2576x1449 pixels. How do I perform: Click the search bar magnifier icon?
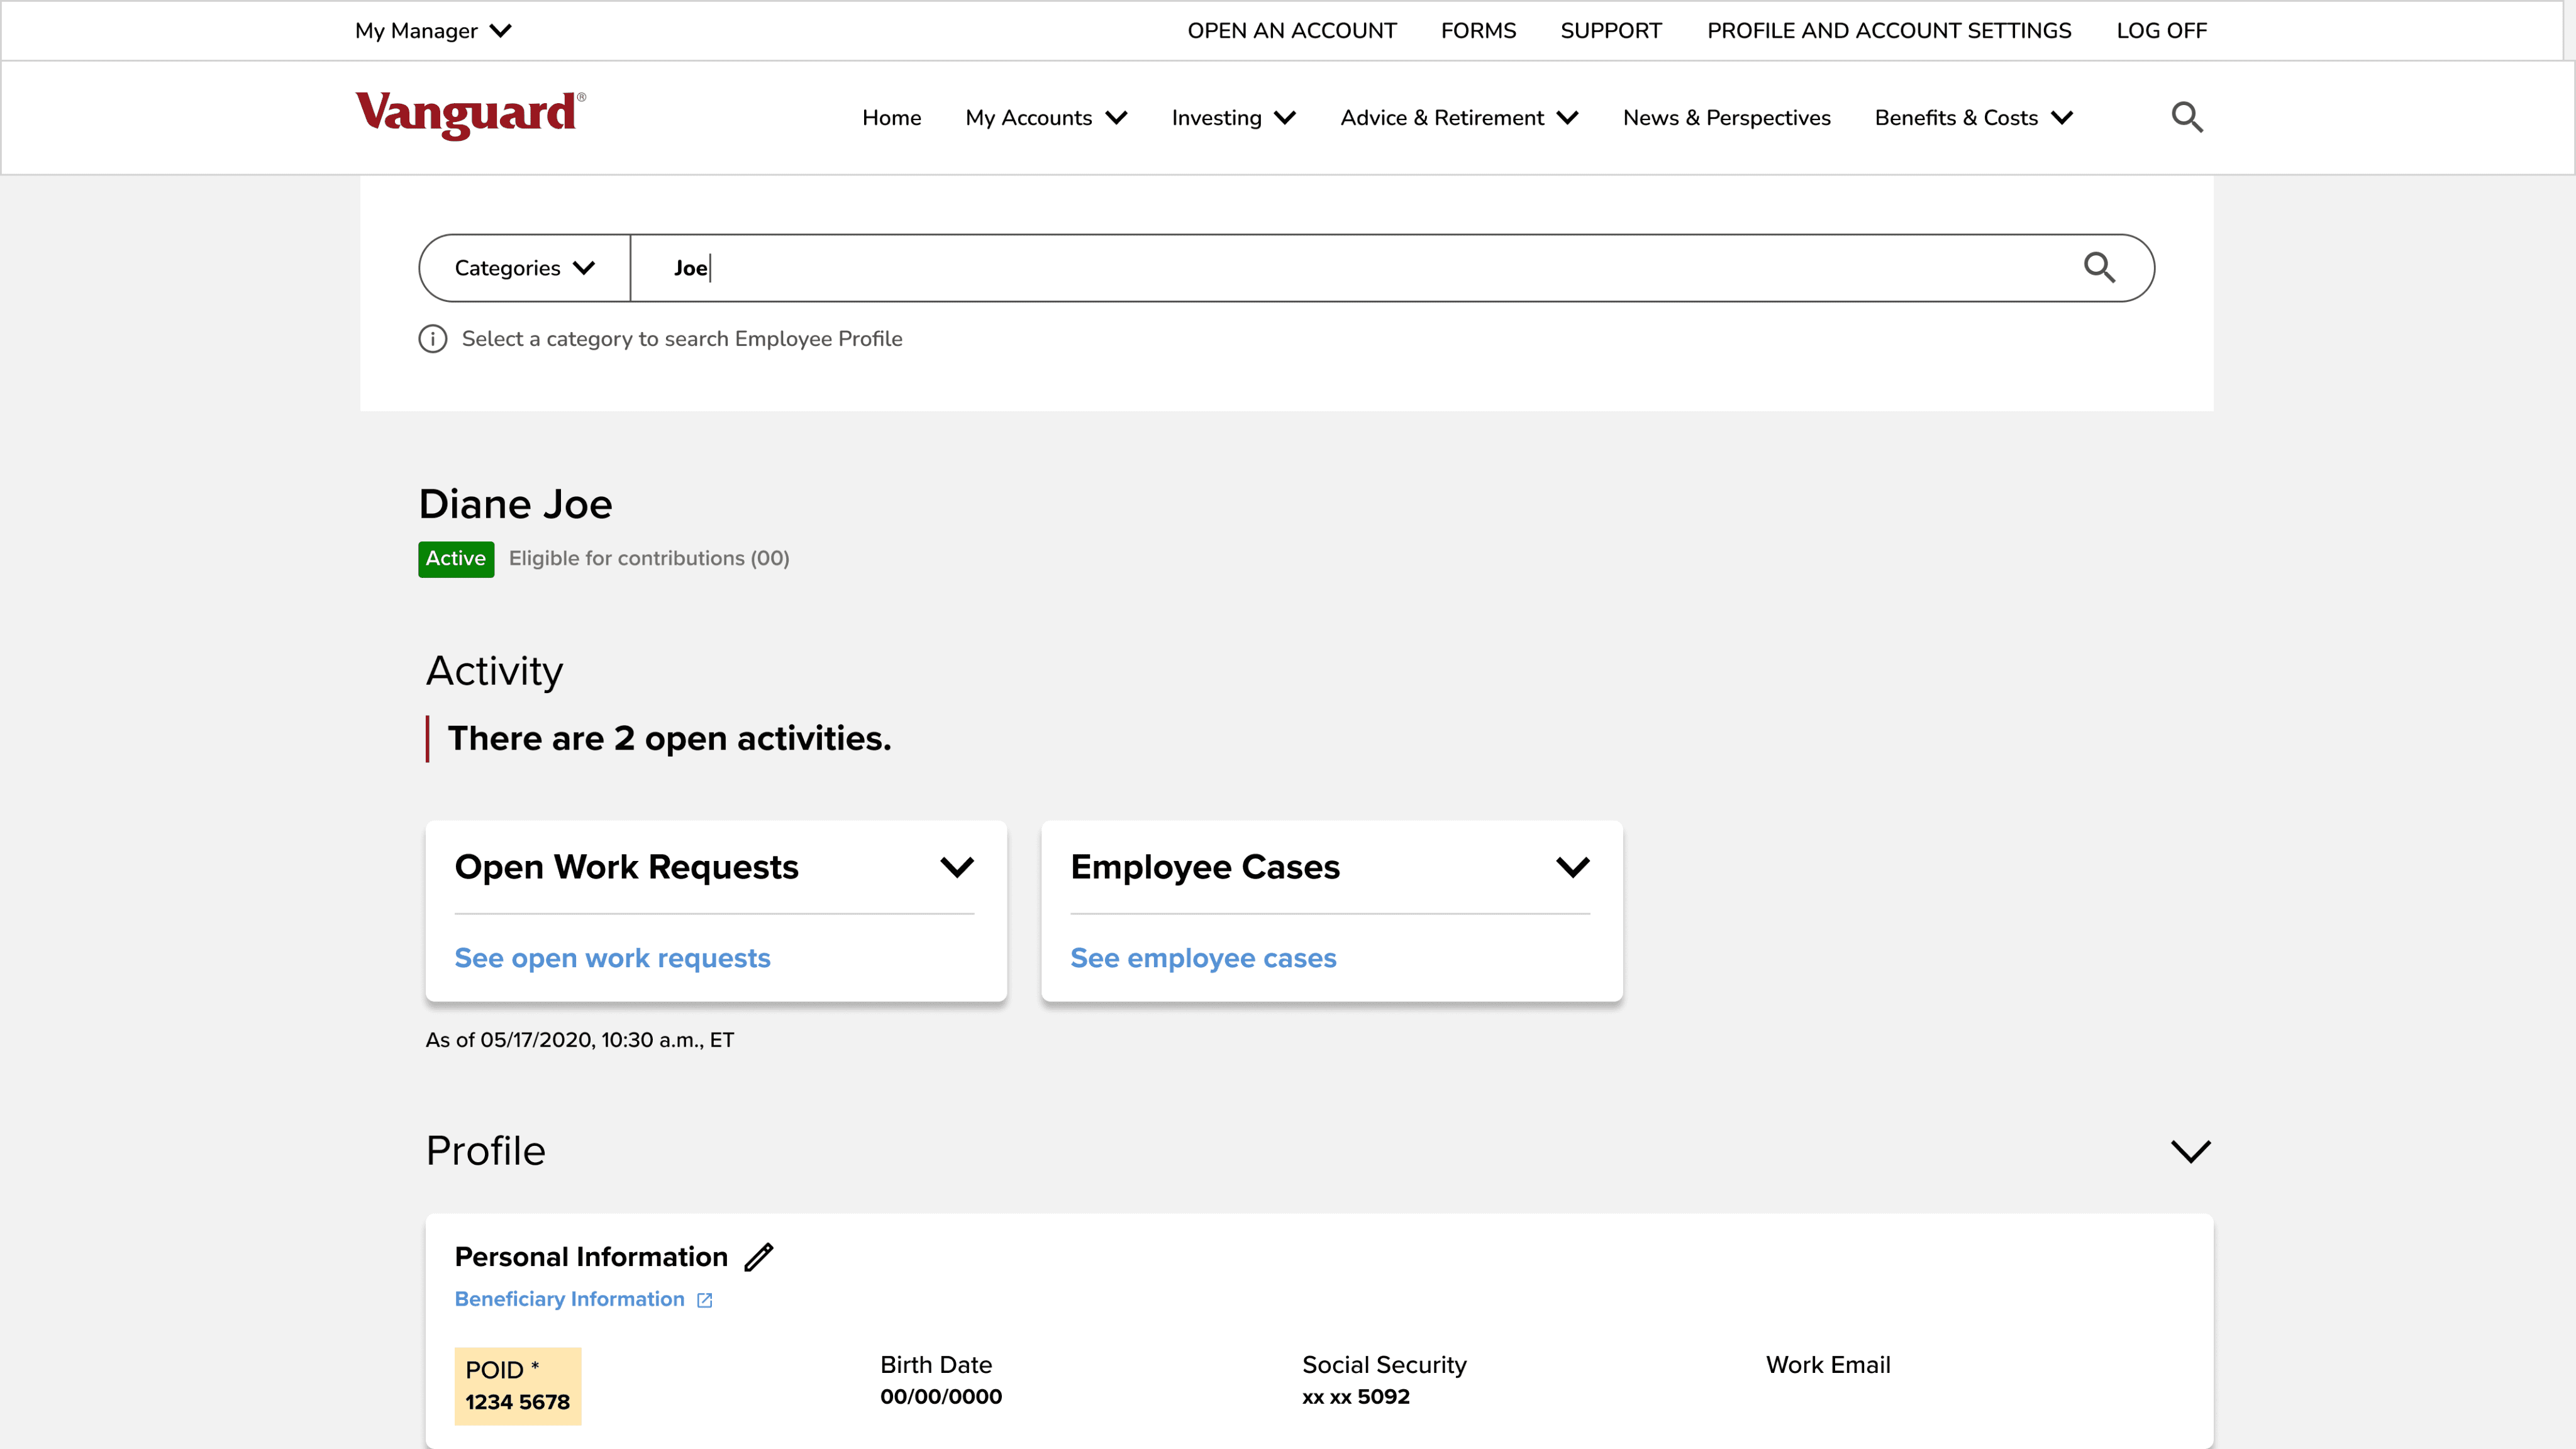click(x=2098, y=267)
